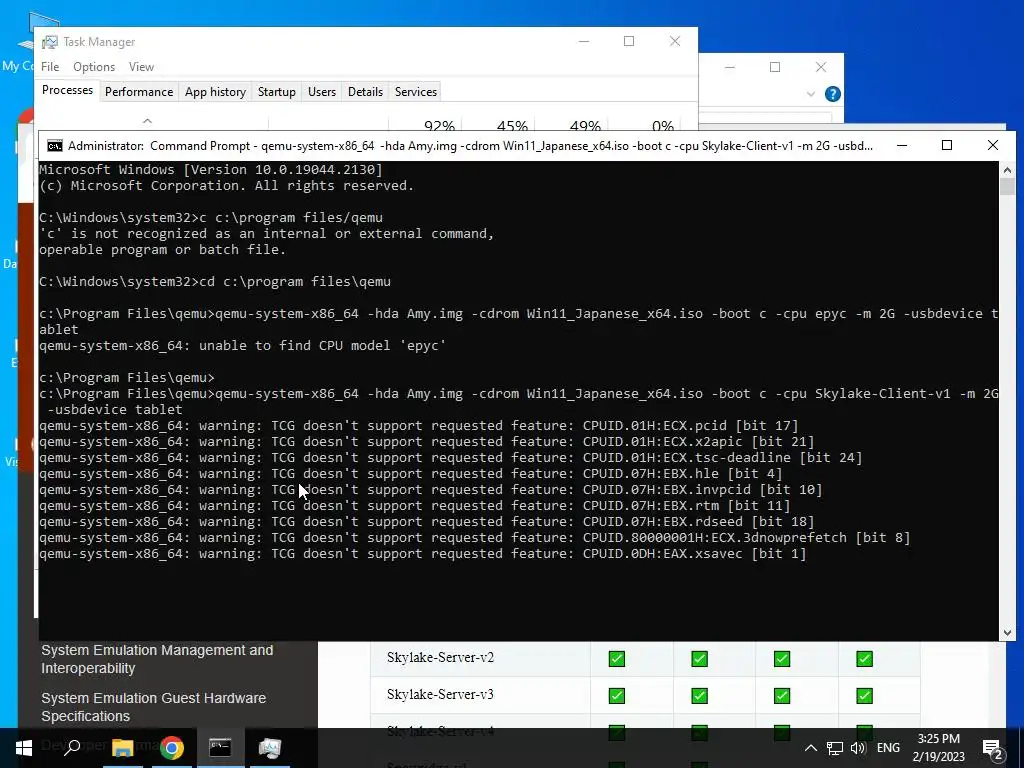Select the Skylake-Server-v2 row label
Screen dimensions: 1024x768
pyautogui.click(x=440, y=657)
